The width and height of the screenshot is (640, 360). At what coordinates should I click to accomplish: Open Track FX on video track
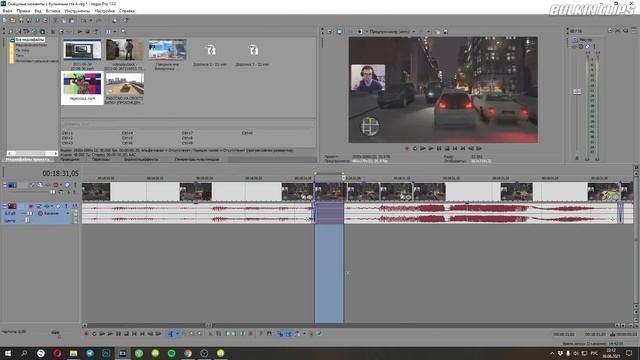[47, 185]
